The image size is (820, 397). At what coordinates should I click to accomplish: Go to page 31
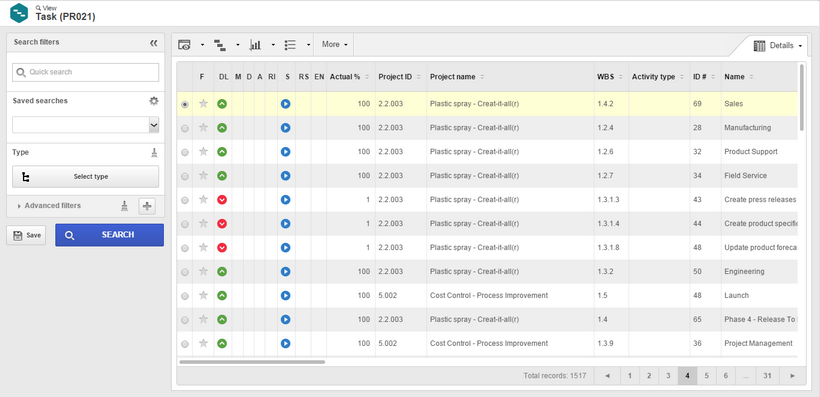tap(767, 376)
